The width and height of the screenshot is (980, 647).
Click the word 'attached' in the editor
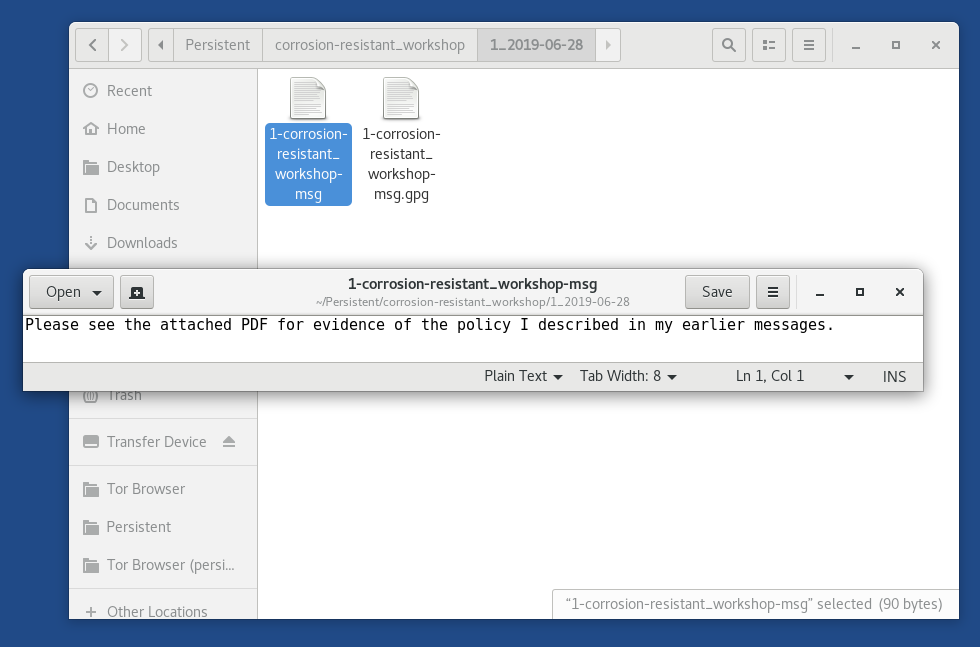[196, 325]
